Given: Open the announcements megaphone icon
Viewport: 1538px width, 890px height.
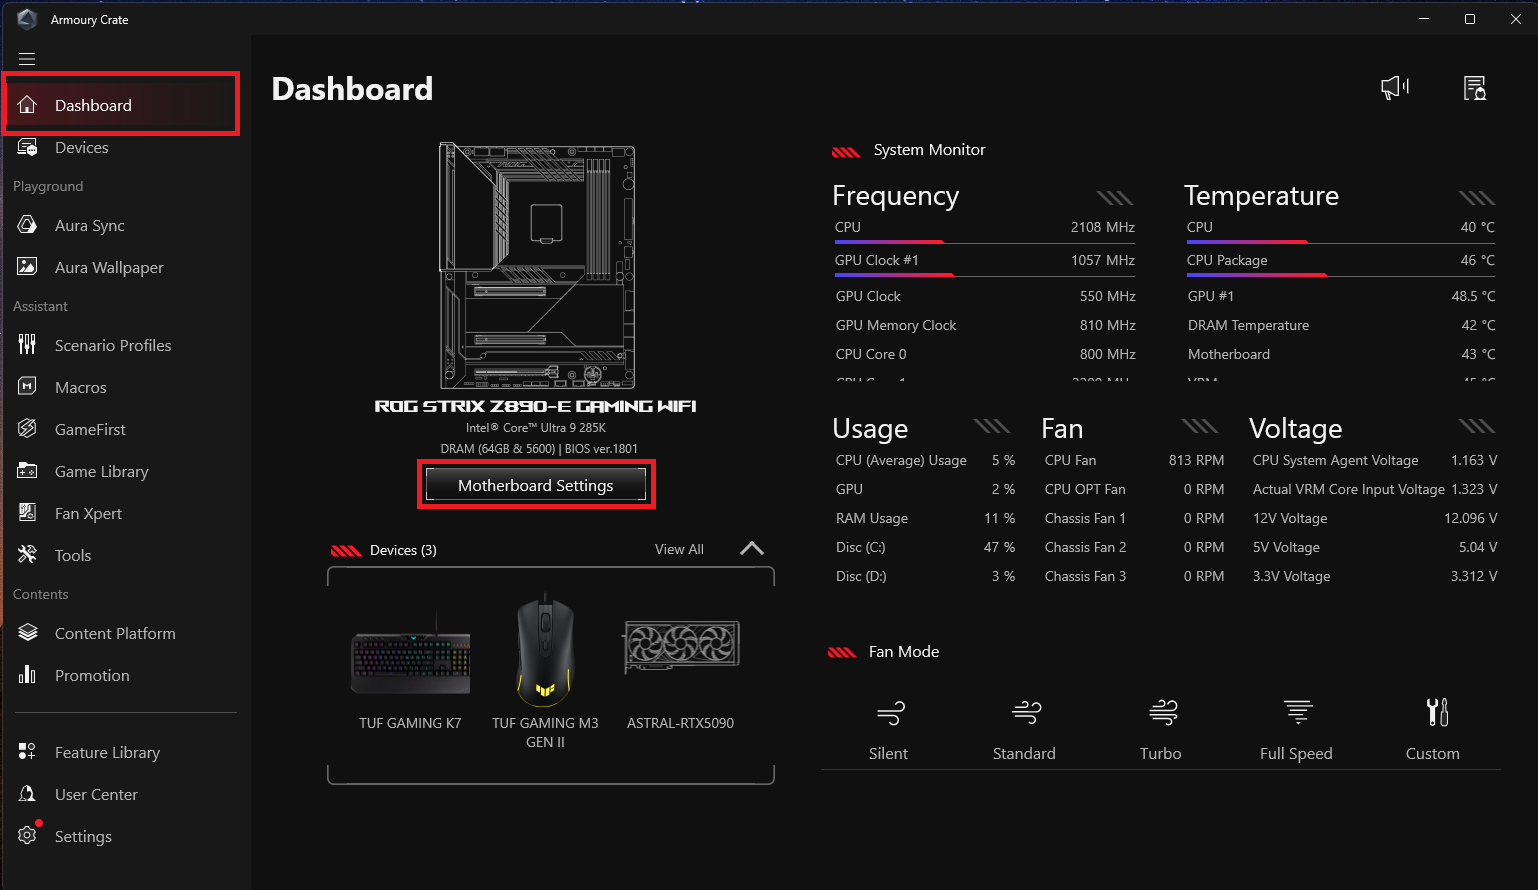Looking at the screenshot, I should tap(1395, 88).
